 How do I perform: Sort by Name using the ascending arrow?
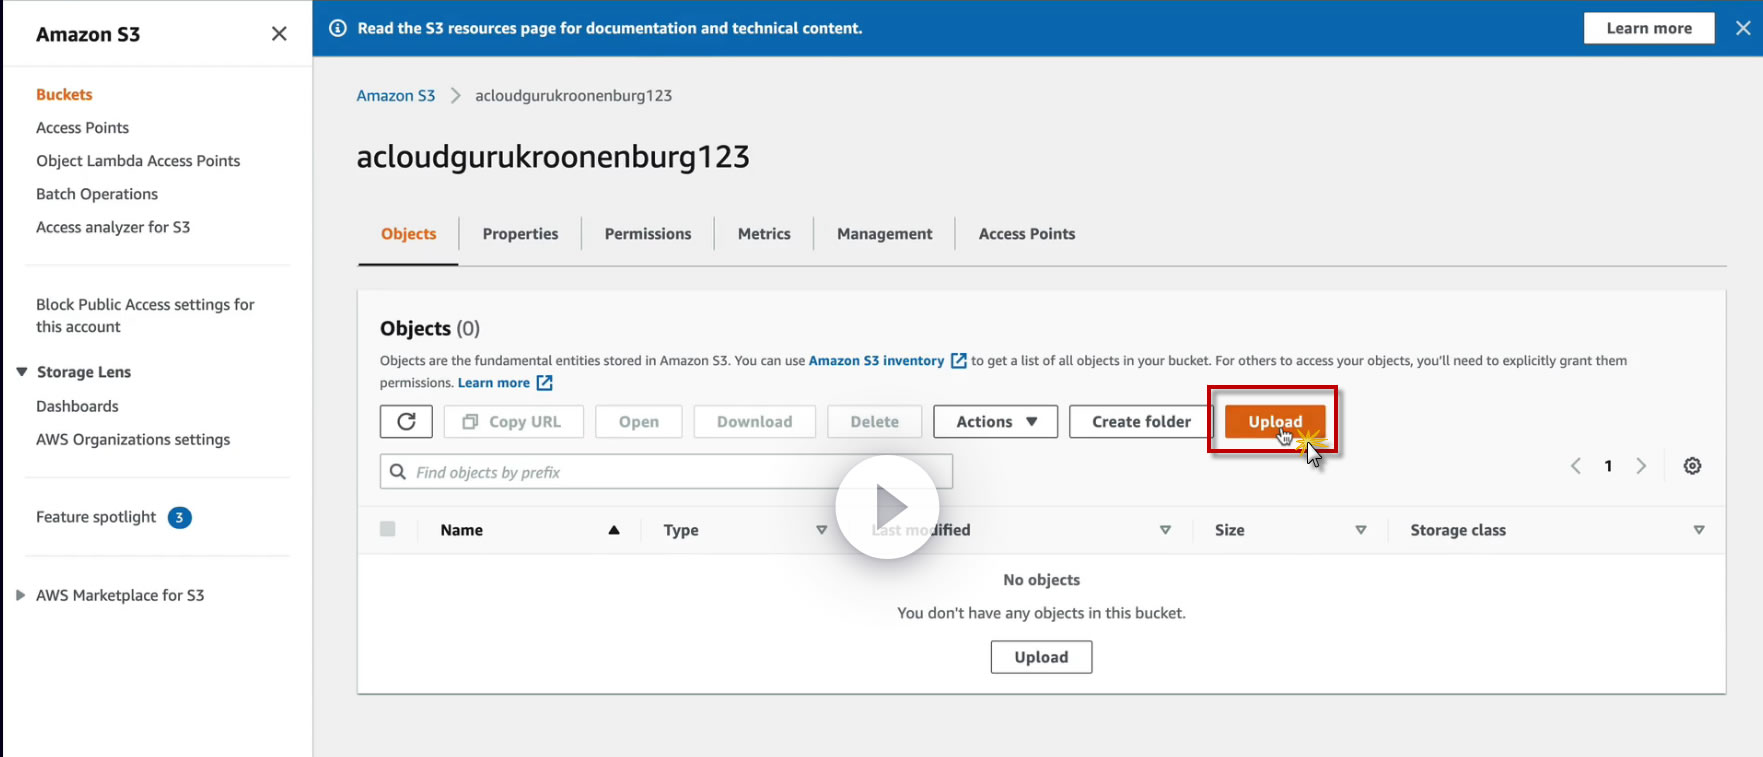coord(614,530)
